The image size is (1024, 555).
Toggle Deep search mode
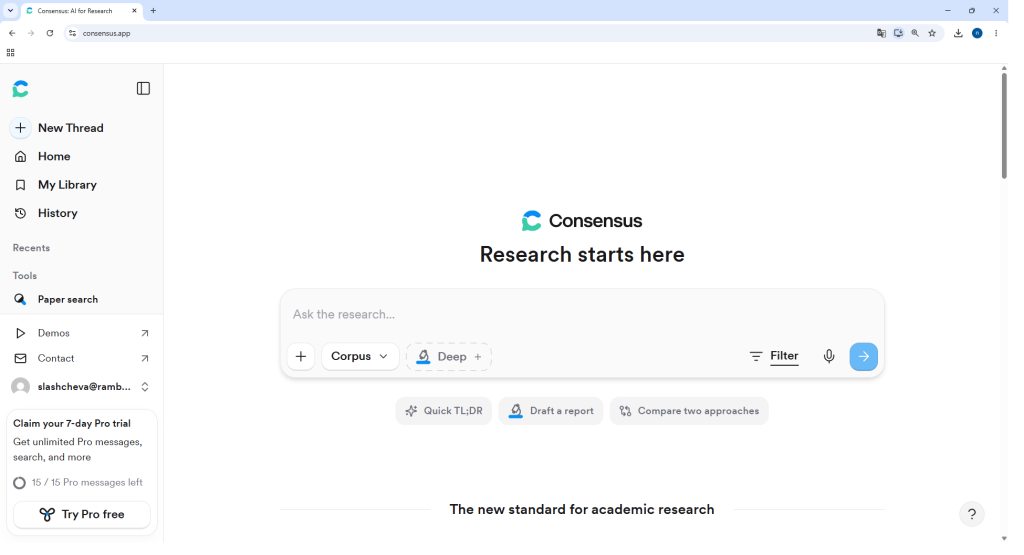449,357
